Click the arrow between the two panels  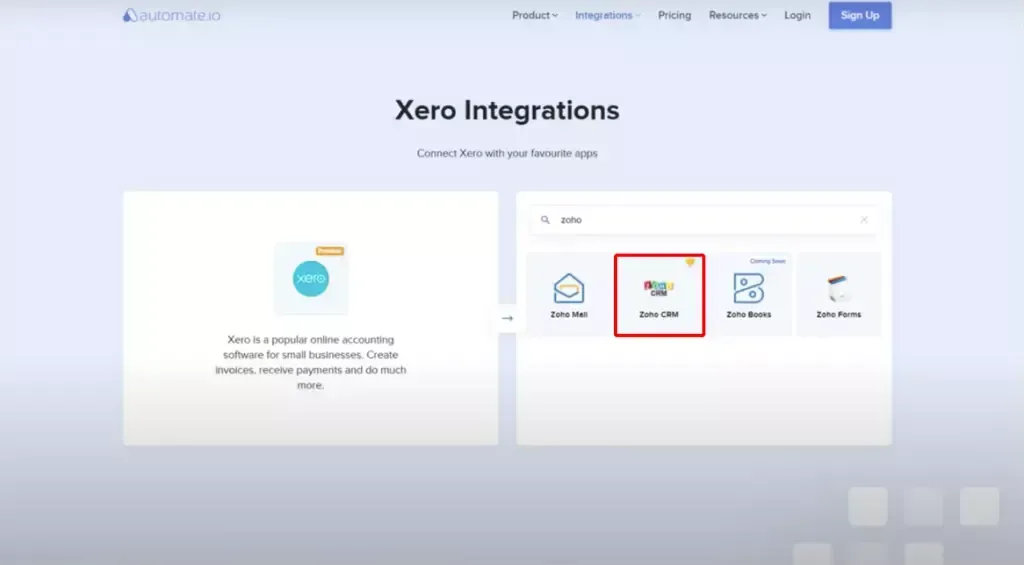pyautogui.click(x=507, y=318)
